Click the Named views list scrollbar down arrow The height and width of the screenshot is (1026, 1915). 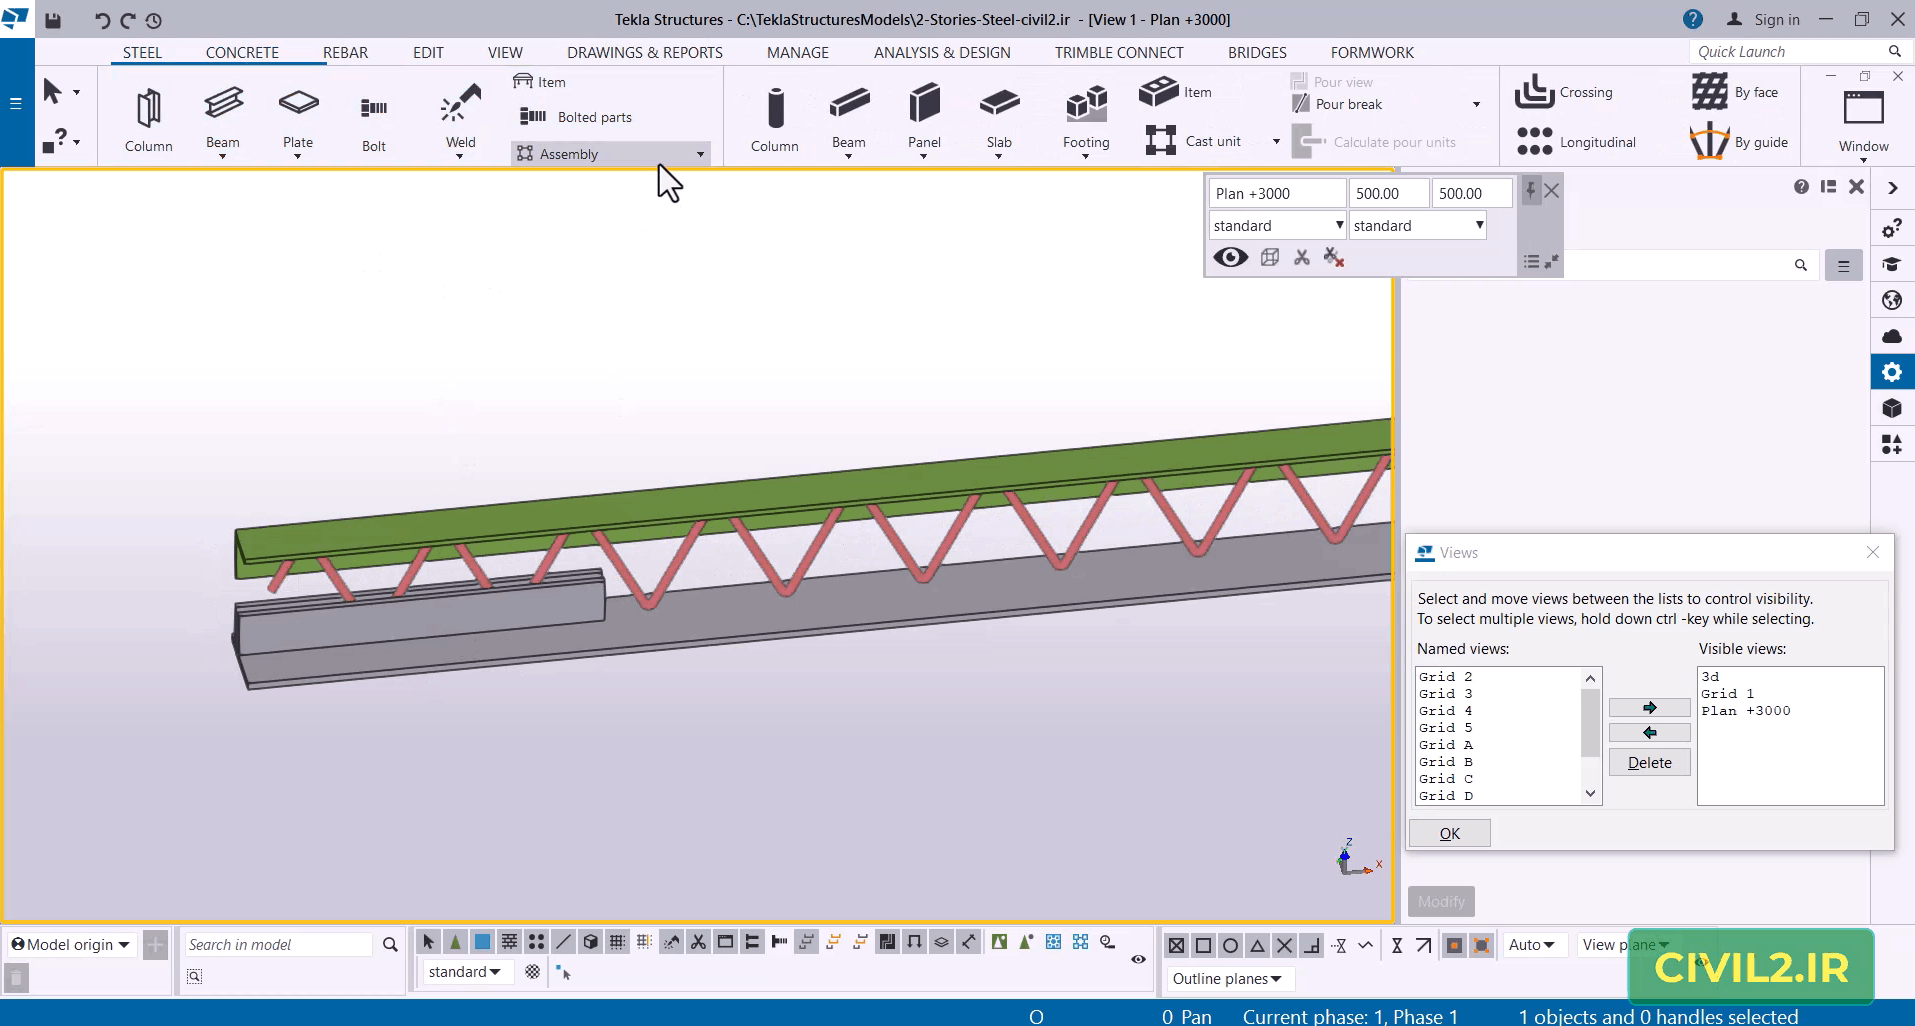click(1590, 794)
